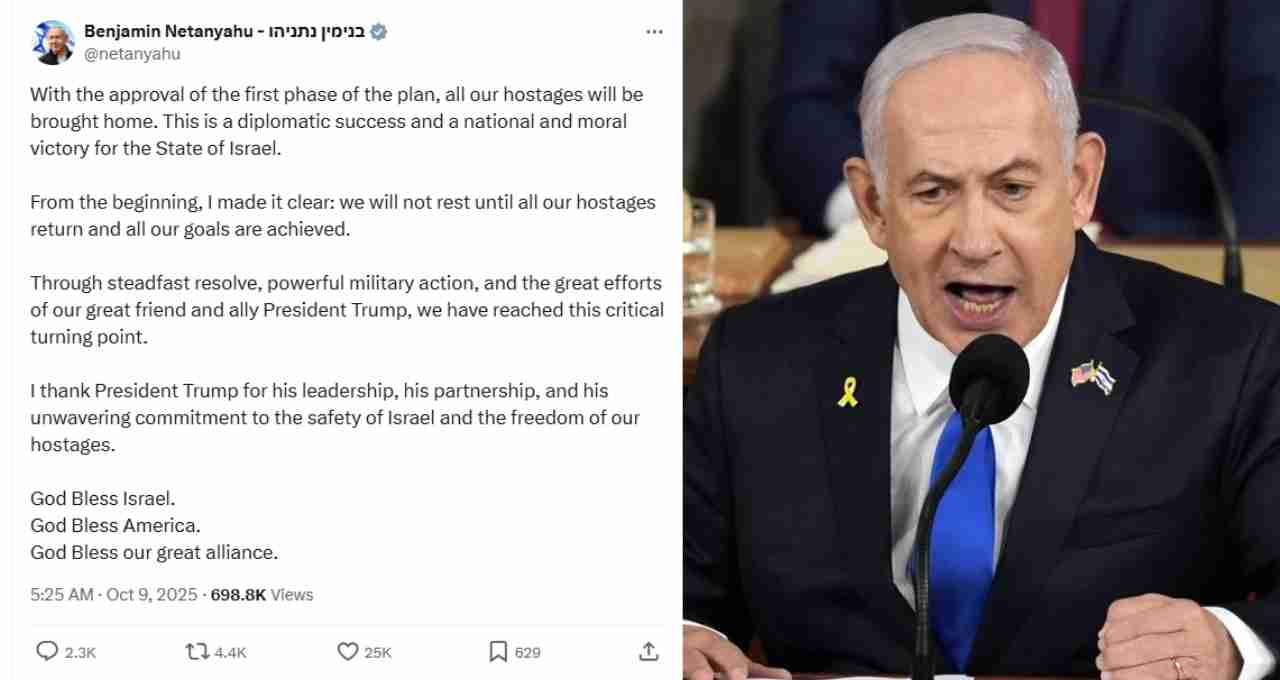The image size is (1280, 680).
Task: Click the retweet icon
Action: point(196,651)
